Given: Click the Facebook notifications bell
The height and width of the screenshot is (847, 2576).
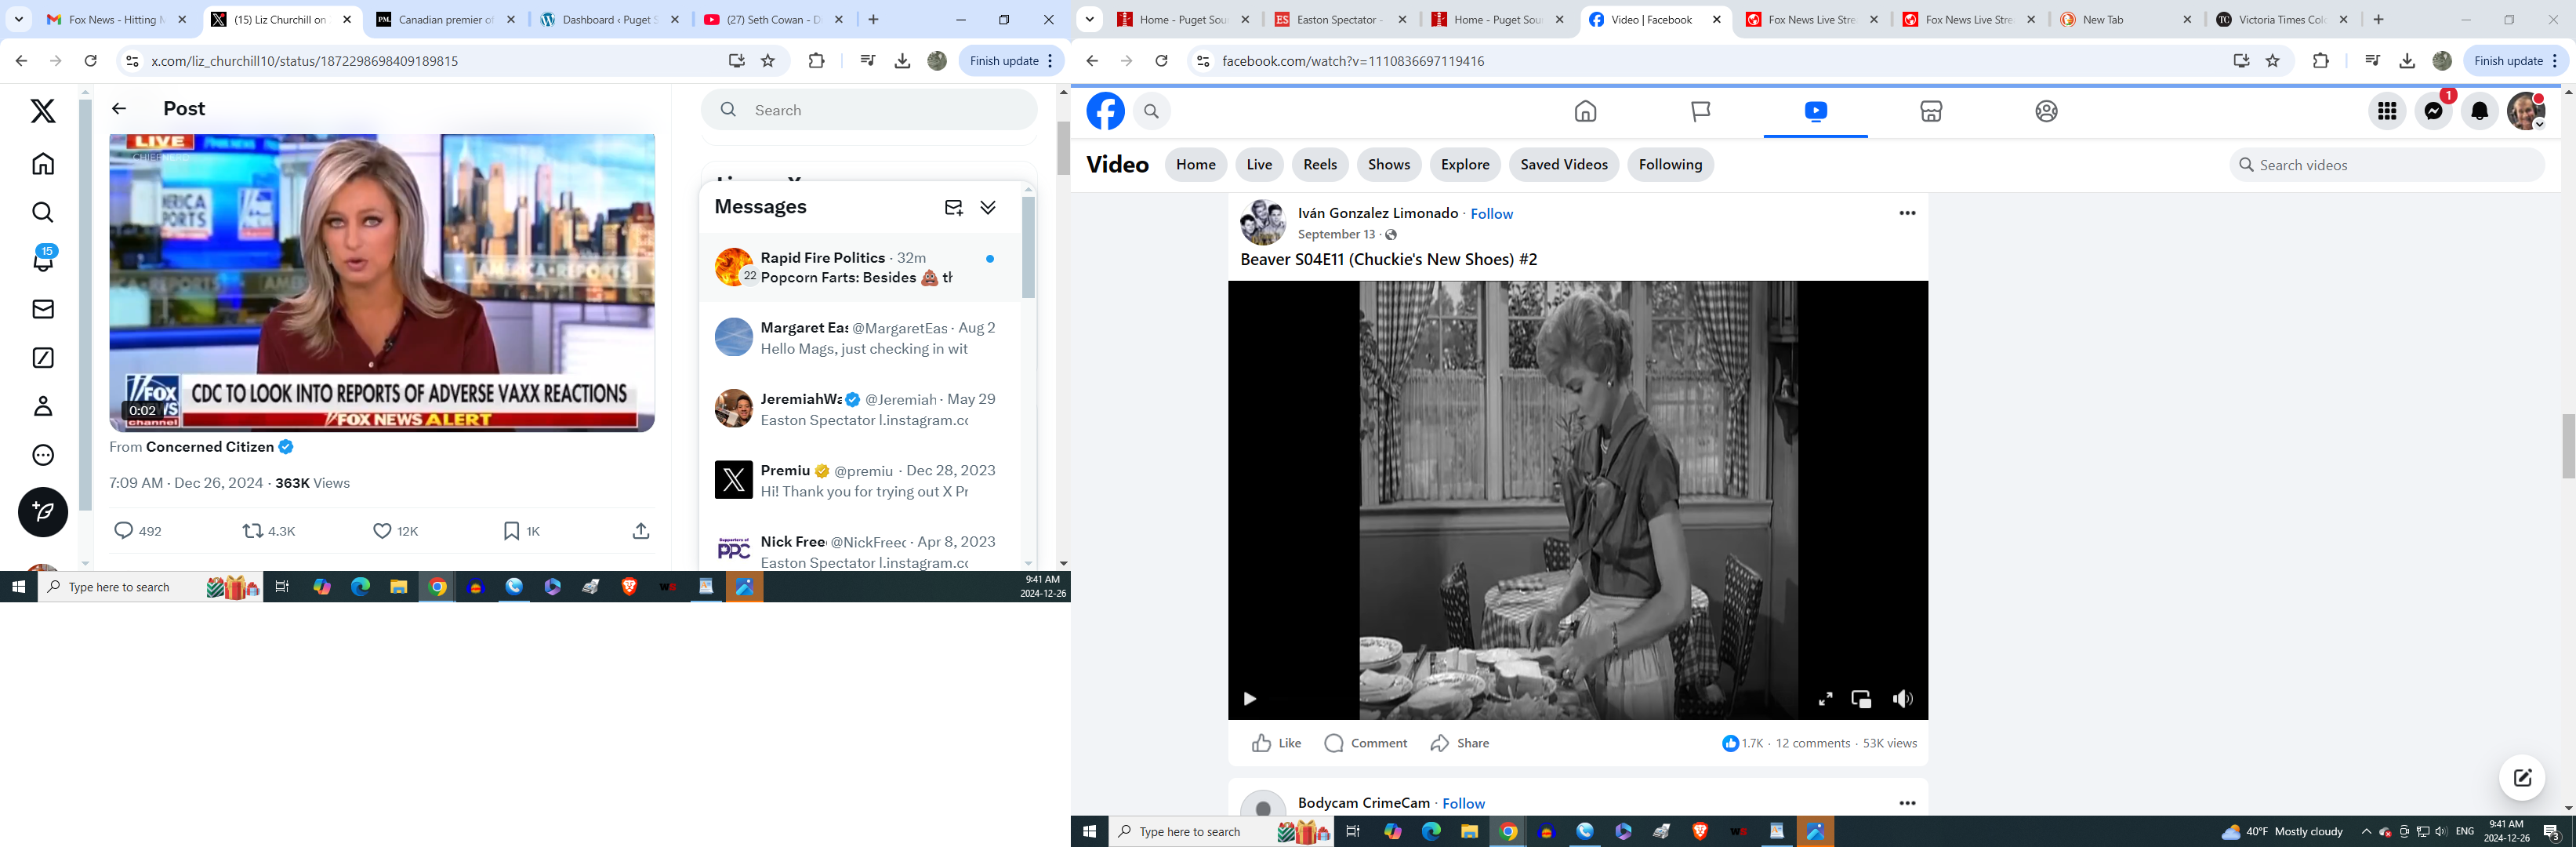Looking at the screenshot, I should (x=2479, y=111).
